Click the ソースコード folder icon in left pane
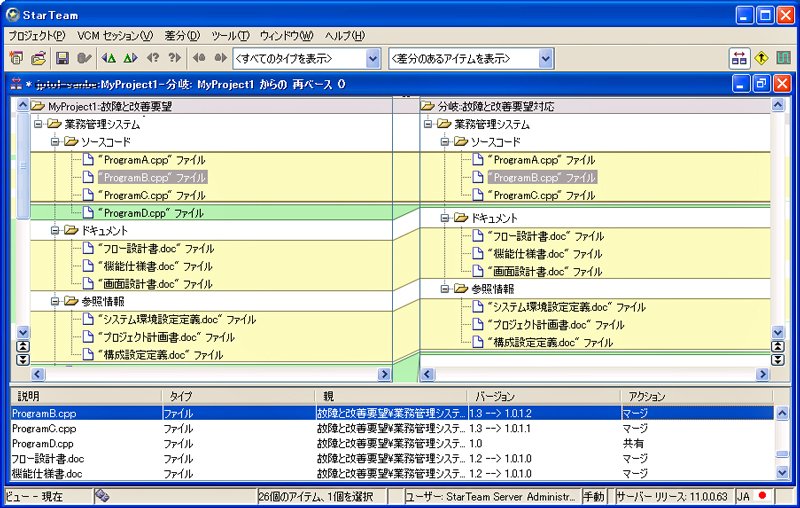Screen dimensions: 800x508 71,142
